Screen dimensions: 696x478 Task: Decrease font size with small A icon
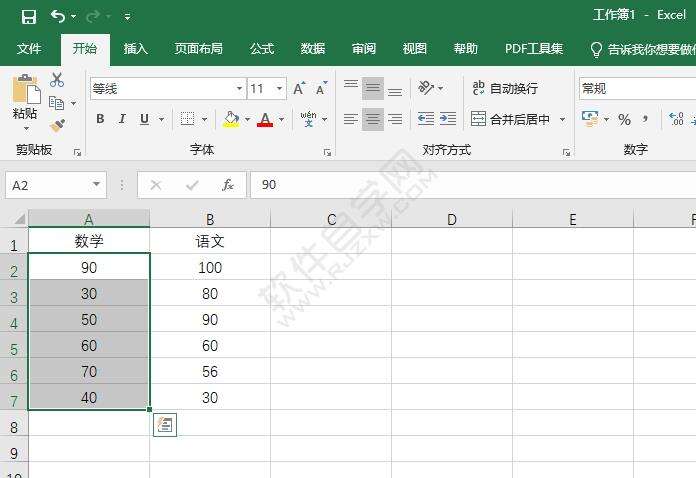coord(321,88)
